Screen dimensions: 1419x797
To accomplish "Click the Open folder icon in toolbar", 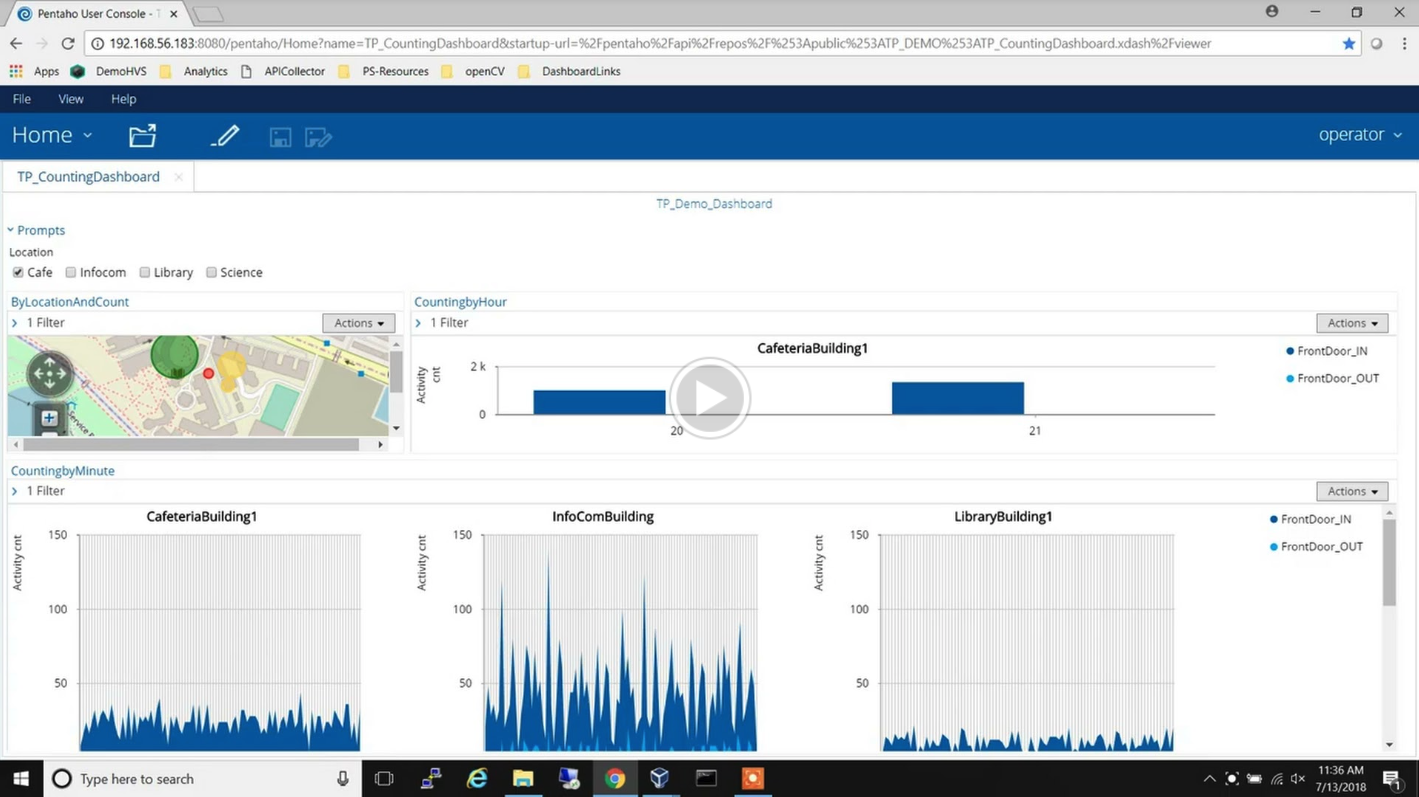I will coord(142,136).
